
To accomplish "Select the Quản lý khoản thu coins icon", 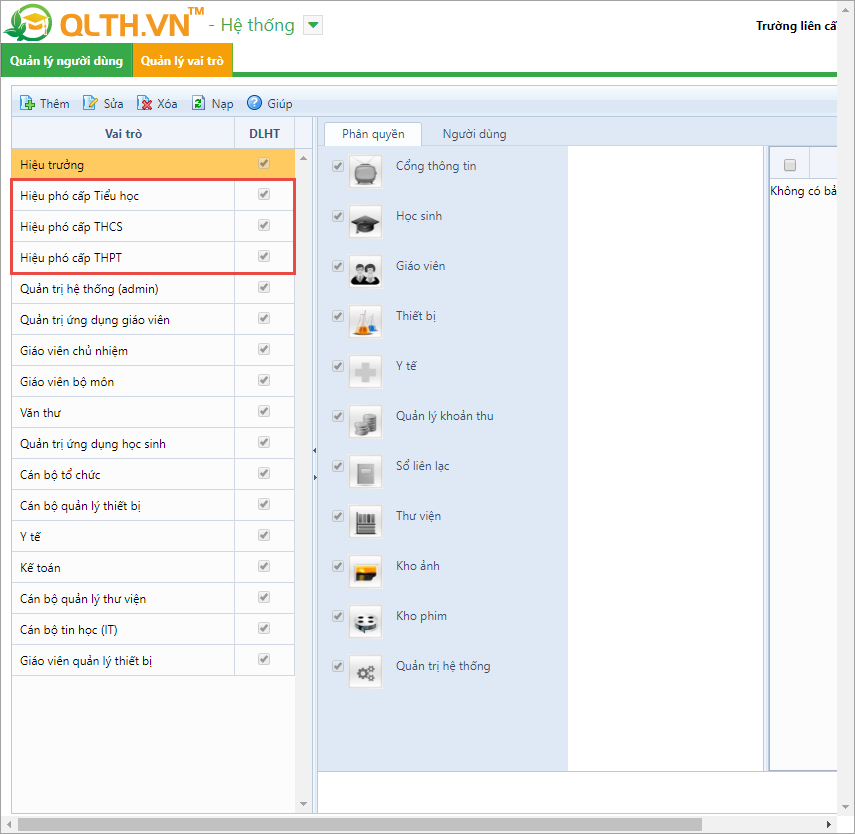I will click(x=365, y=422).
